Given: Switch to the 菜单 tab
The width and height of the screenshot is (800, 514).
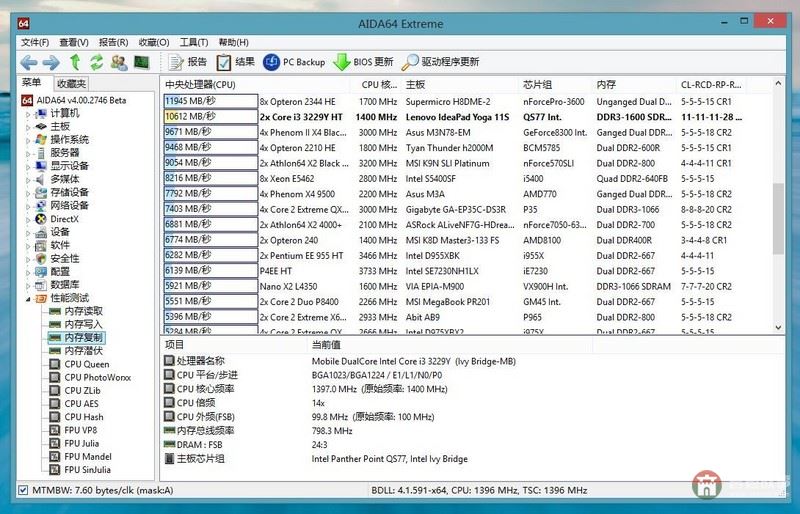Looking at the screenshot, I should click(32, 83).
